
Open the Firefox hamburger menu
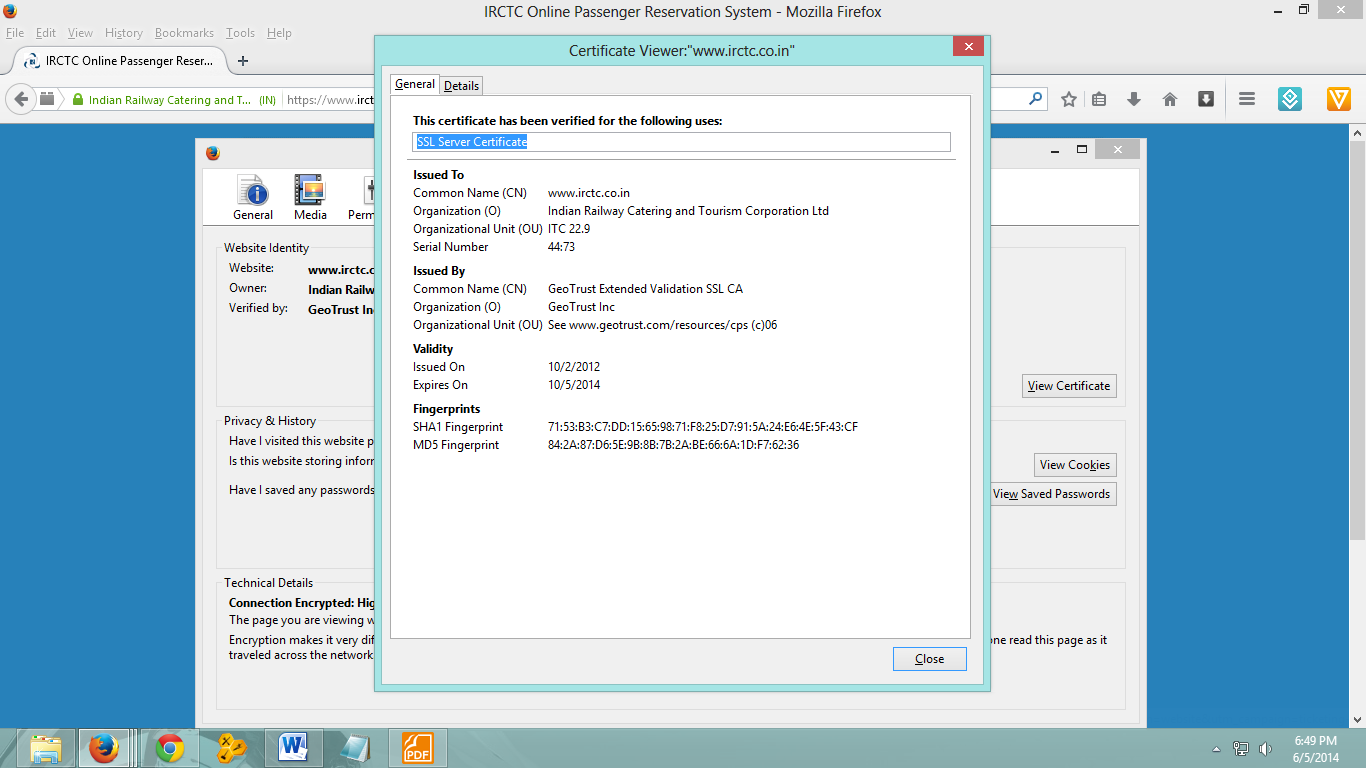(1247, 99)
